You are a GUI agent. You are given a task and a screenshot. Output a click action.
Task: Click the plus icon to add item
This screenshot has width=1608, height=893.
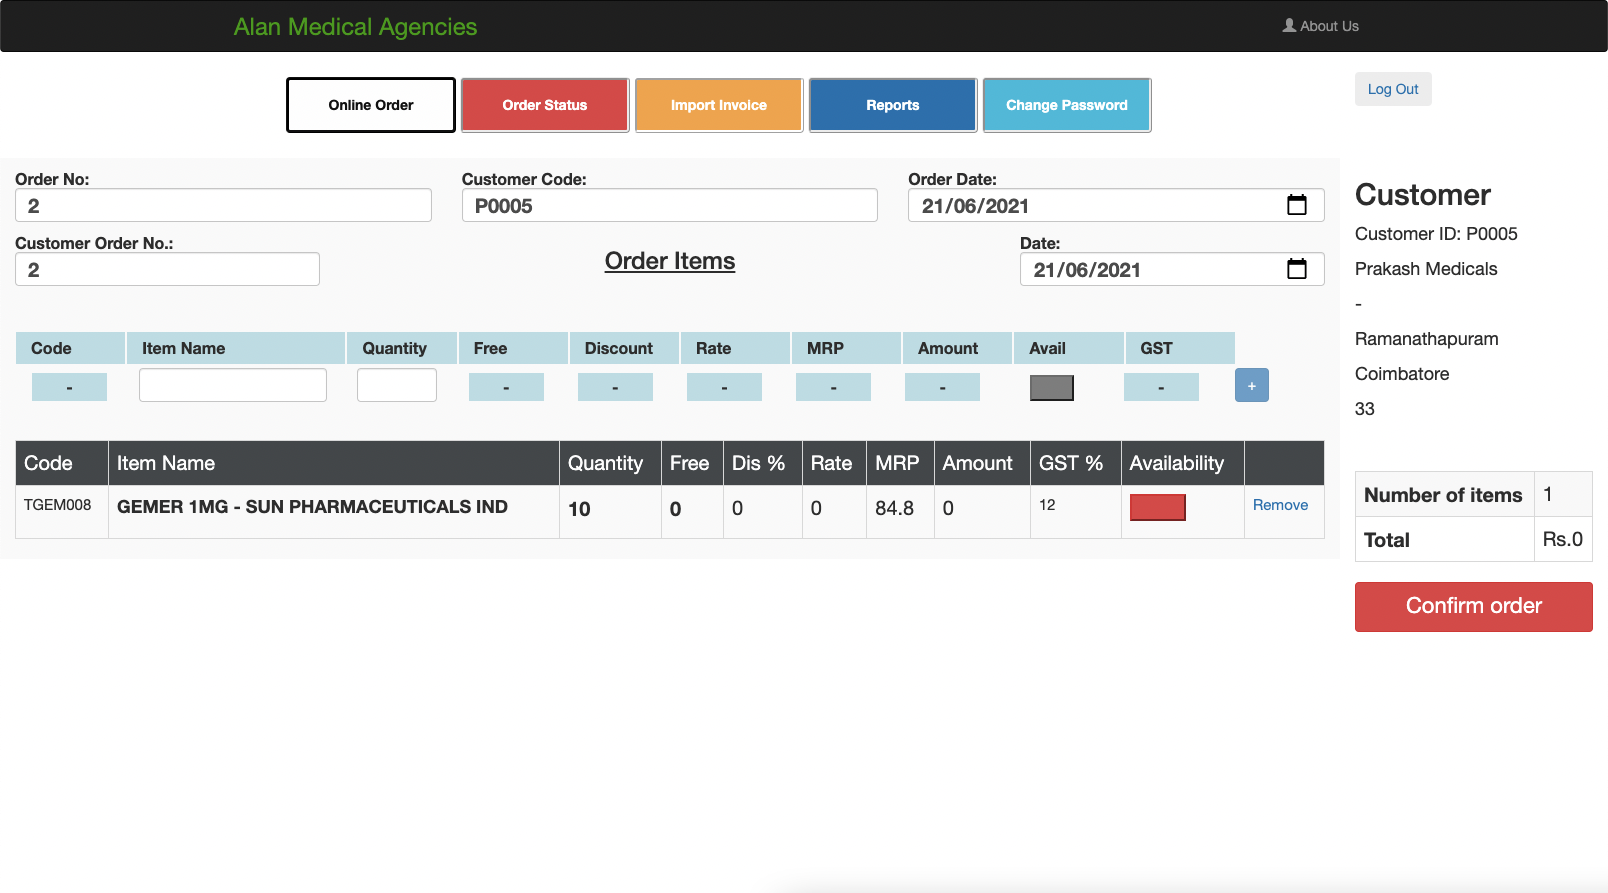(x=1251, y=386)
